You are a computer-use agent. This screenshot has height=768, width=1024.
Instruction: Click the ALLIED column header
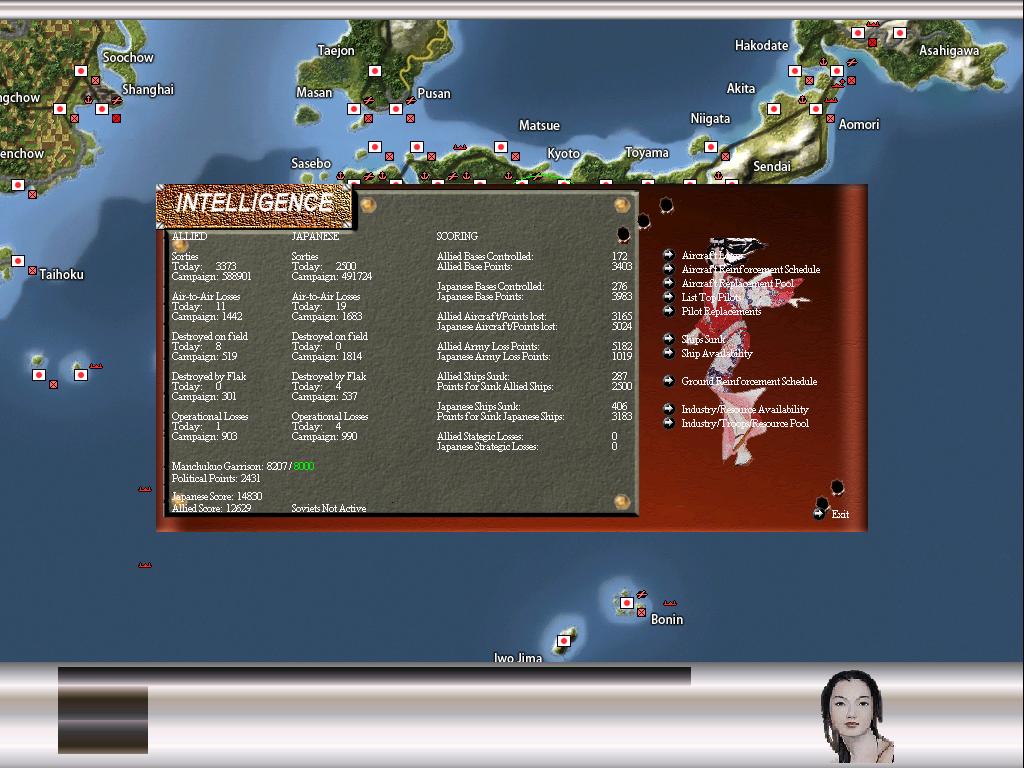(189, 236)
